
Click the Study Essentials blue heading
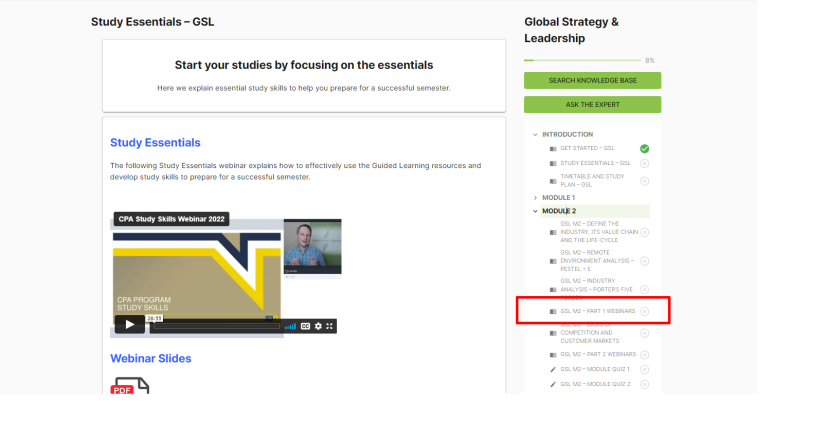pos(155,143)
